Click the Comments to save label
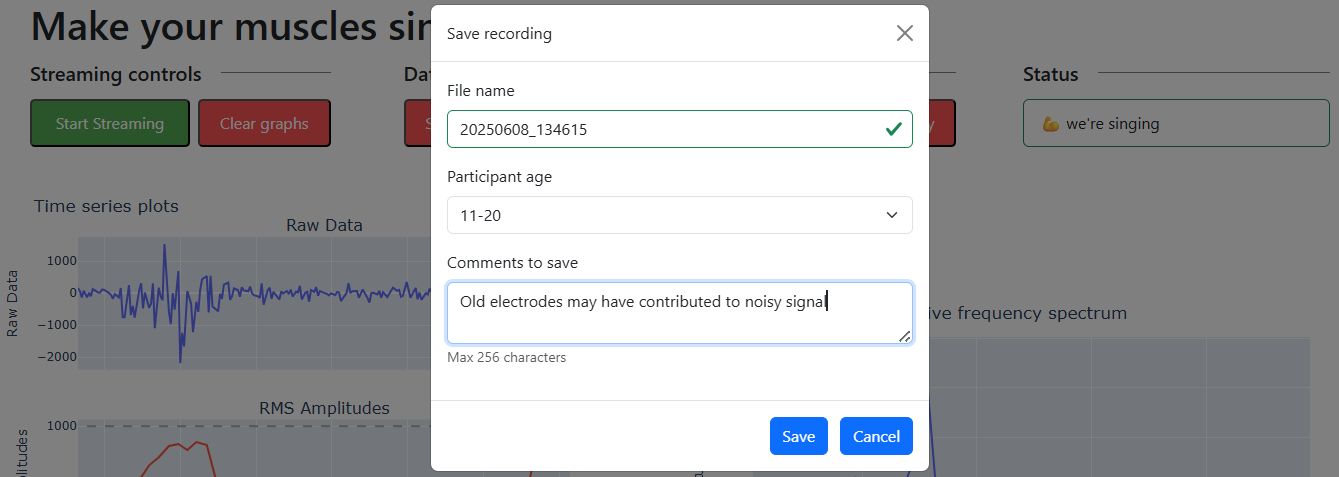 512,263
